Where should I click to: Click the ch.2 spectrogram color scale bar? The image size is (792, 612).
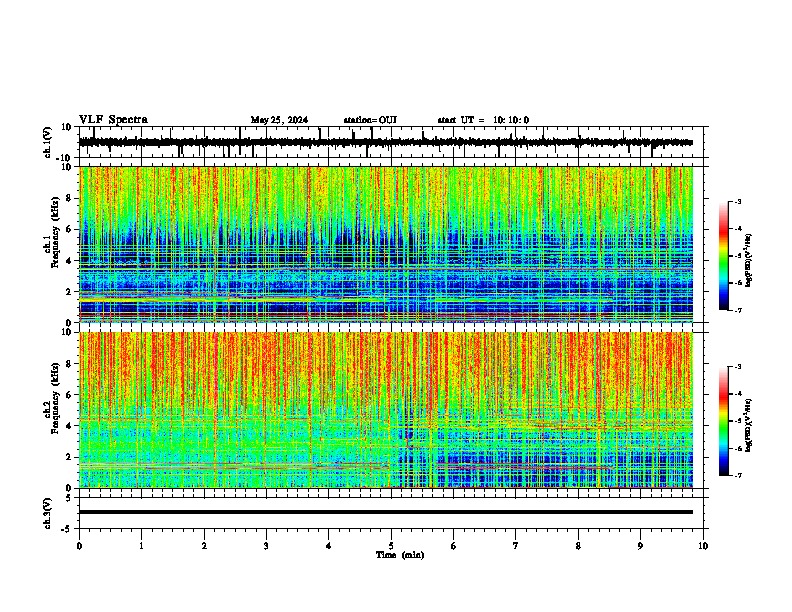[x=724, y=421]
